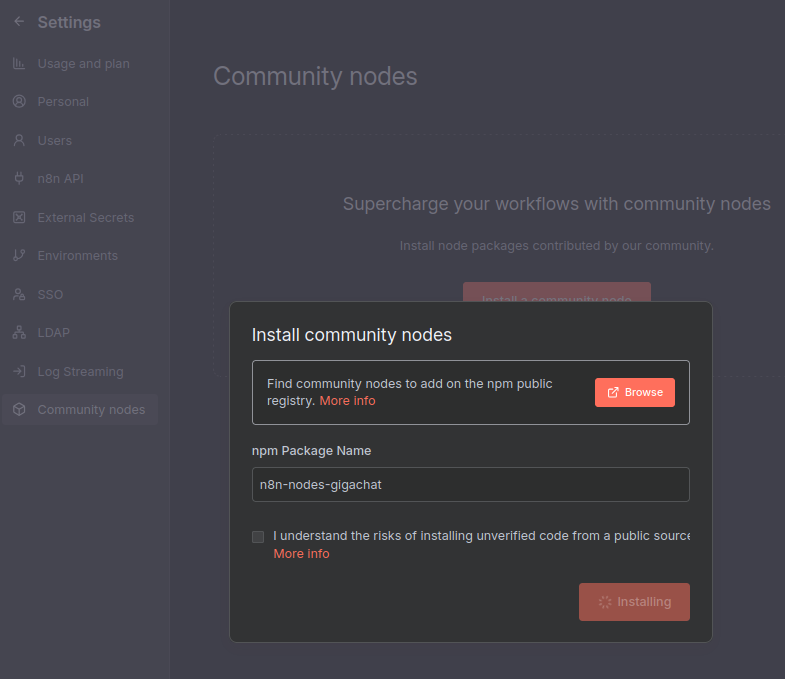
Task: Open External Secrets settings
Action: click(x=80, y=217)
